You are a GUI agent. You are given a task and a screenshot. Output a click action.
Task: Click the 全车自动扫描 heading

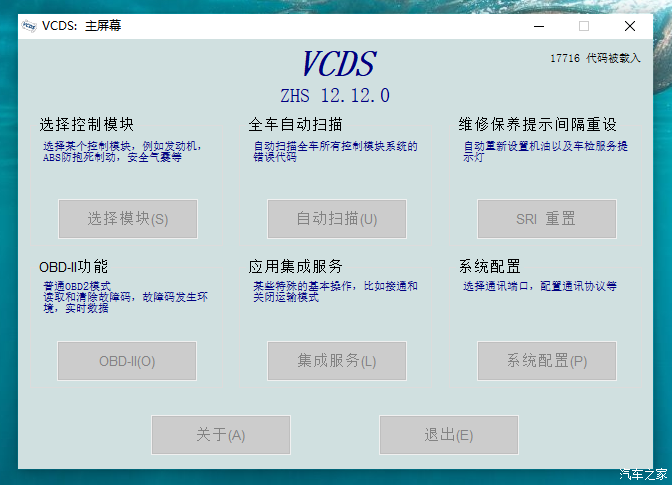tap(295, 124)
